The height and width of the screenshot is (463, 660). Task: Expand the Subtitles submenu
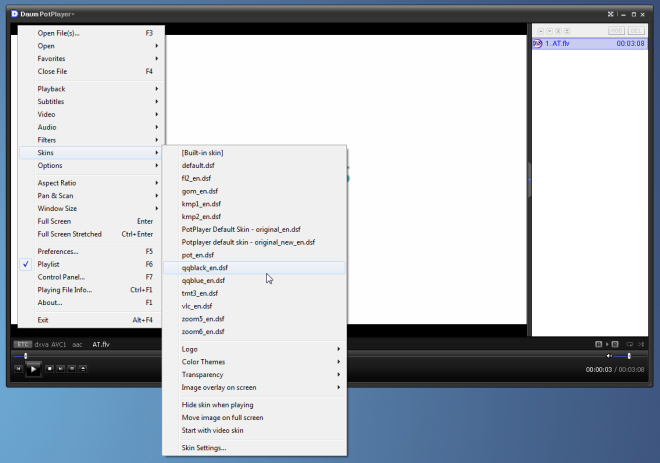pos(91,101)
